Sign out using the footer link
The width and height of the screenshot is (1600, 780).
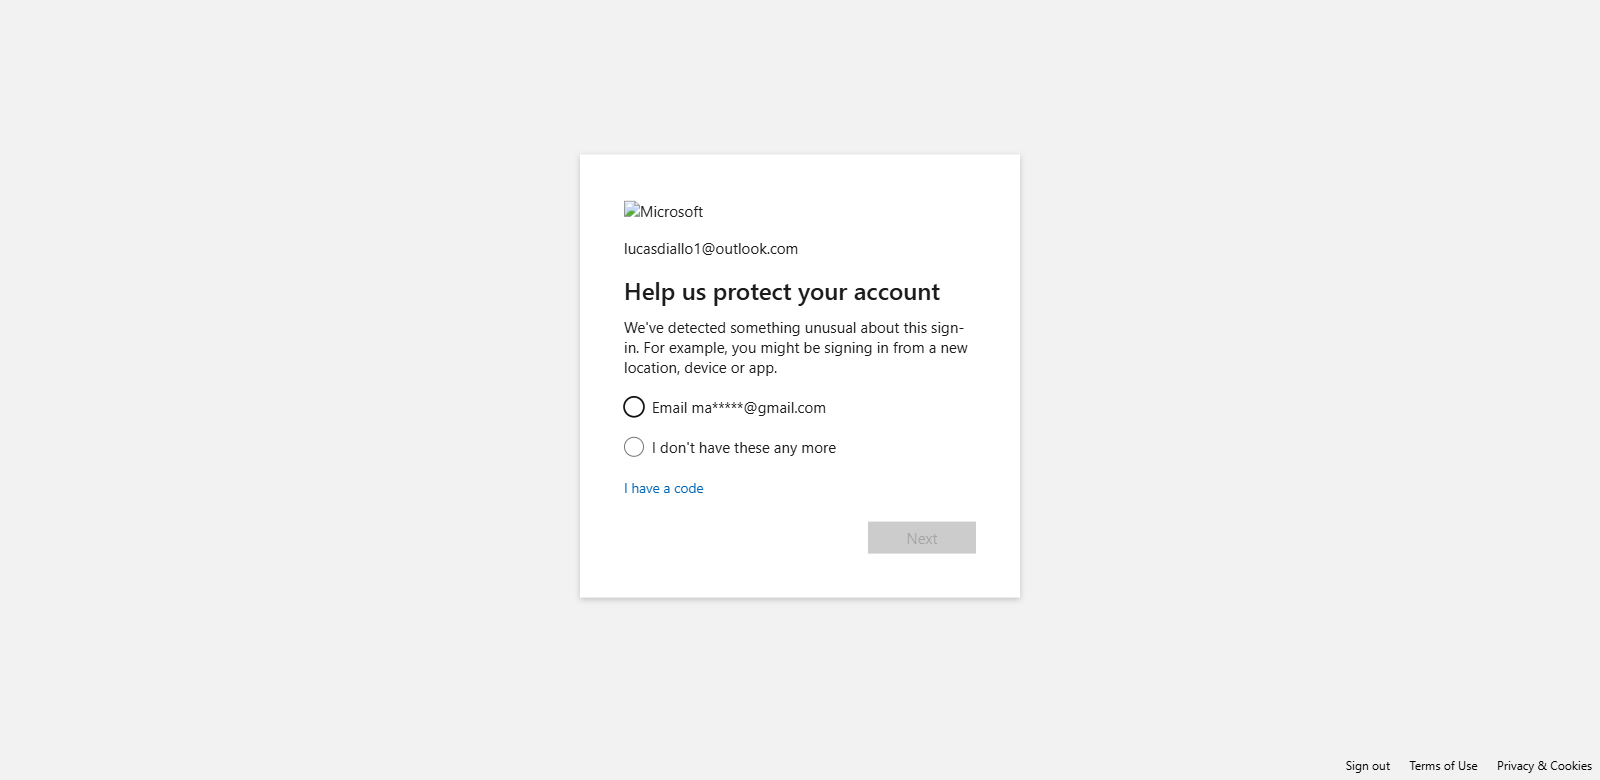(x=1367, y=766)
